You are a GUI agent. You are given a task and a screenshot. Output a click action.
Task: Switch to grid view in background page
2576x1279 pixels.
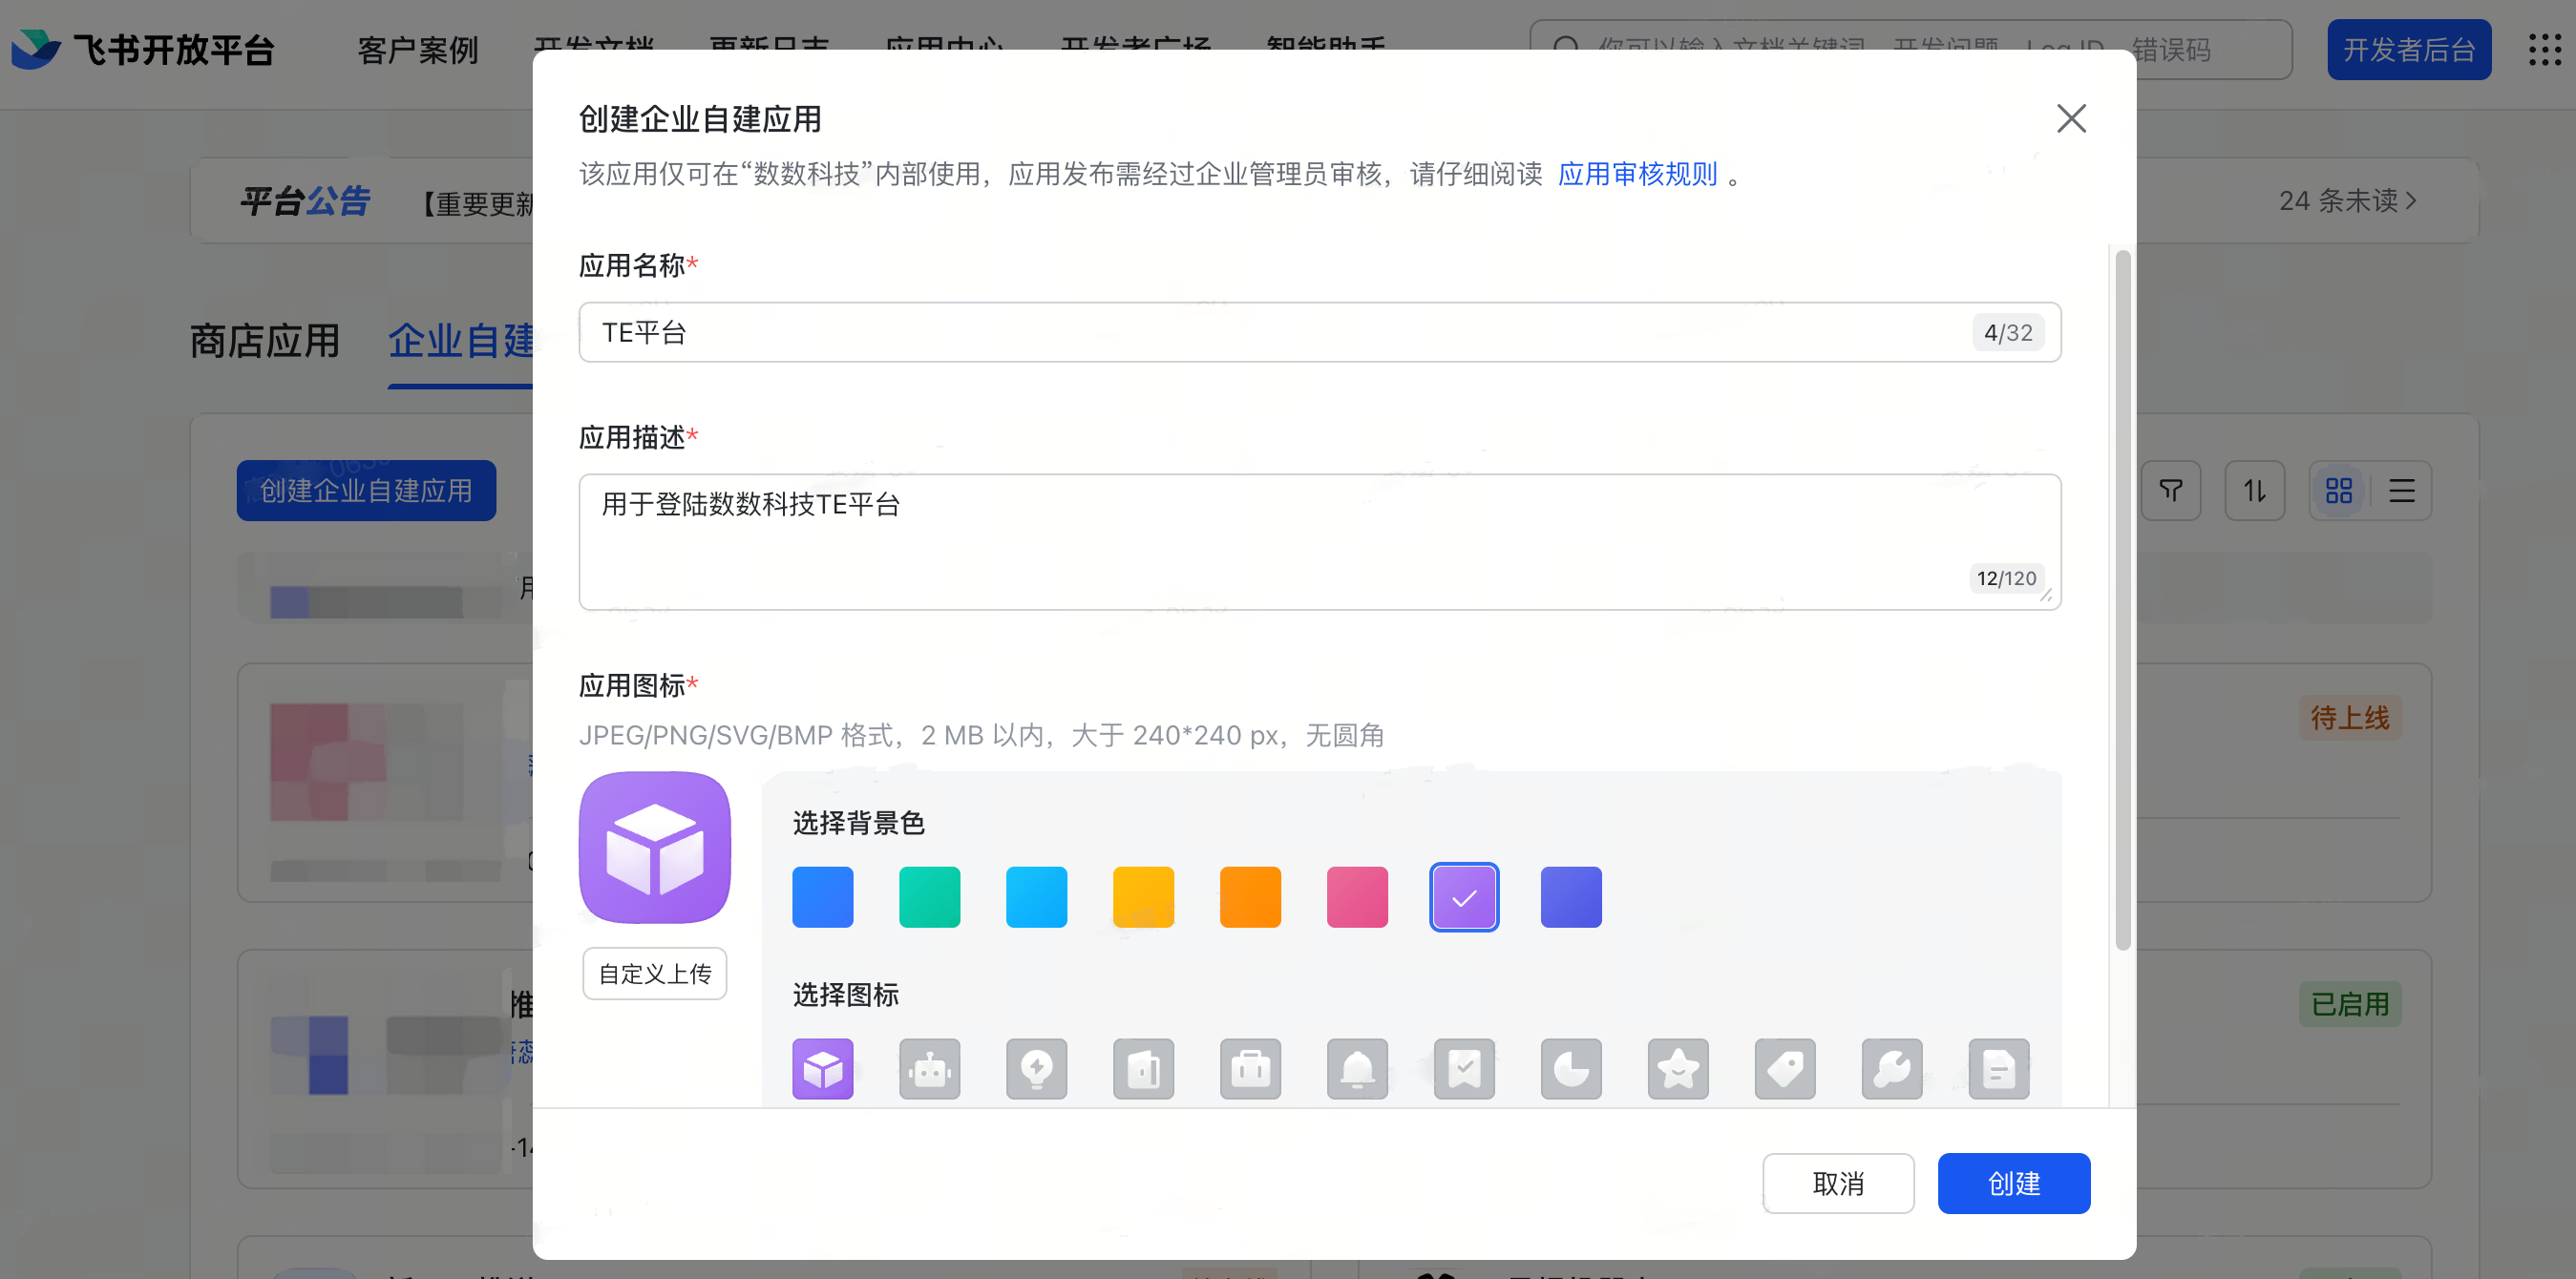2339,490
